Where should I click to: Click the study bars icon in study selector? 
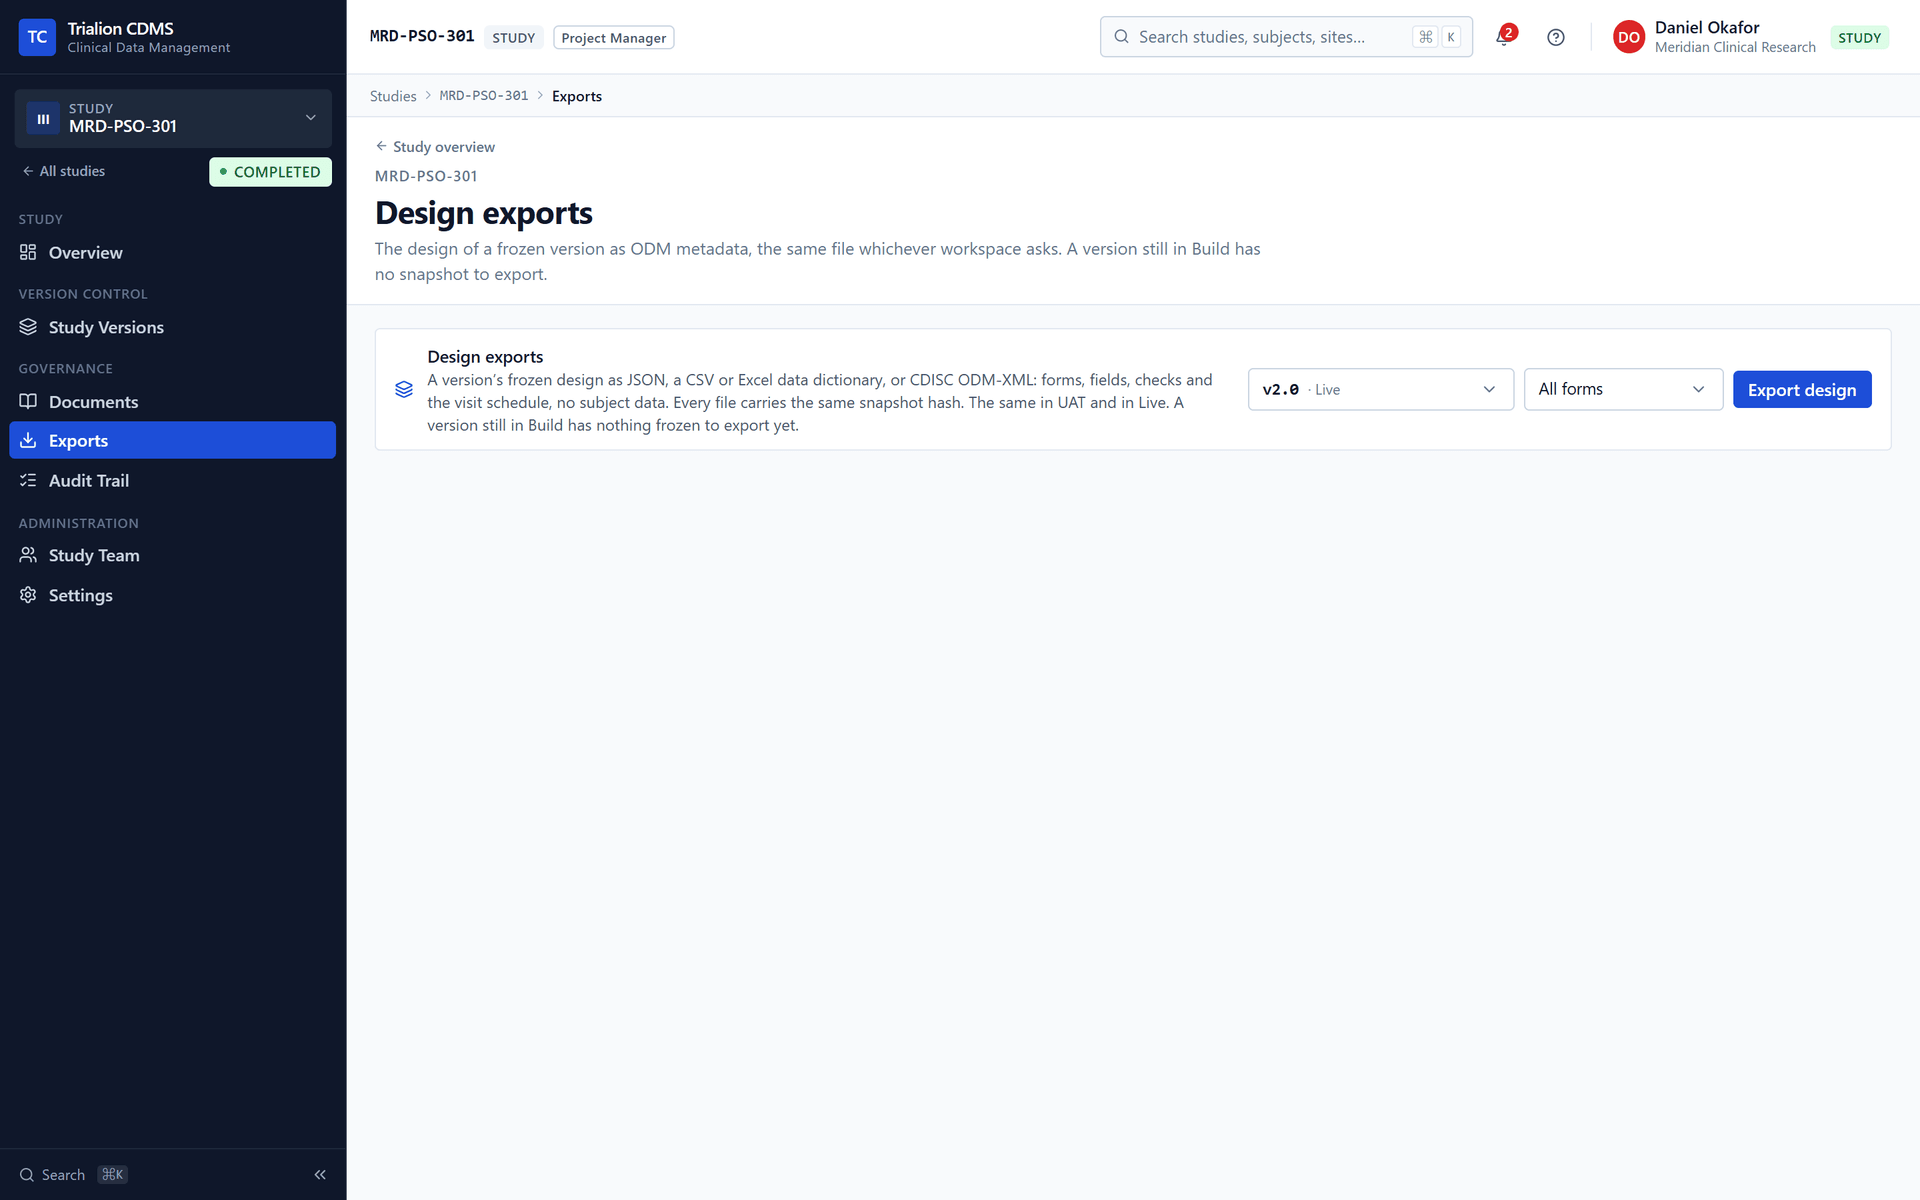43,118
